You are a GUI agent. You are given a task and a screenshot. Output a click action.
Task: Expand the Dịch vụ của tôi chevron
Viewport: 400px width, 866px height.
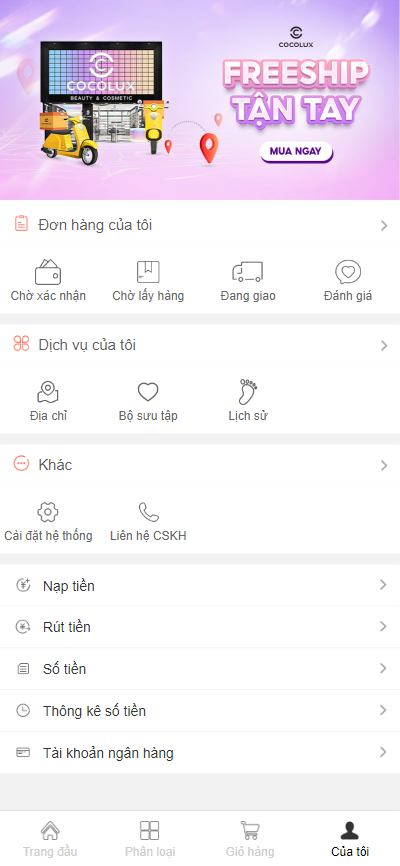point(384,346)
